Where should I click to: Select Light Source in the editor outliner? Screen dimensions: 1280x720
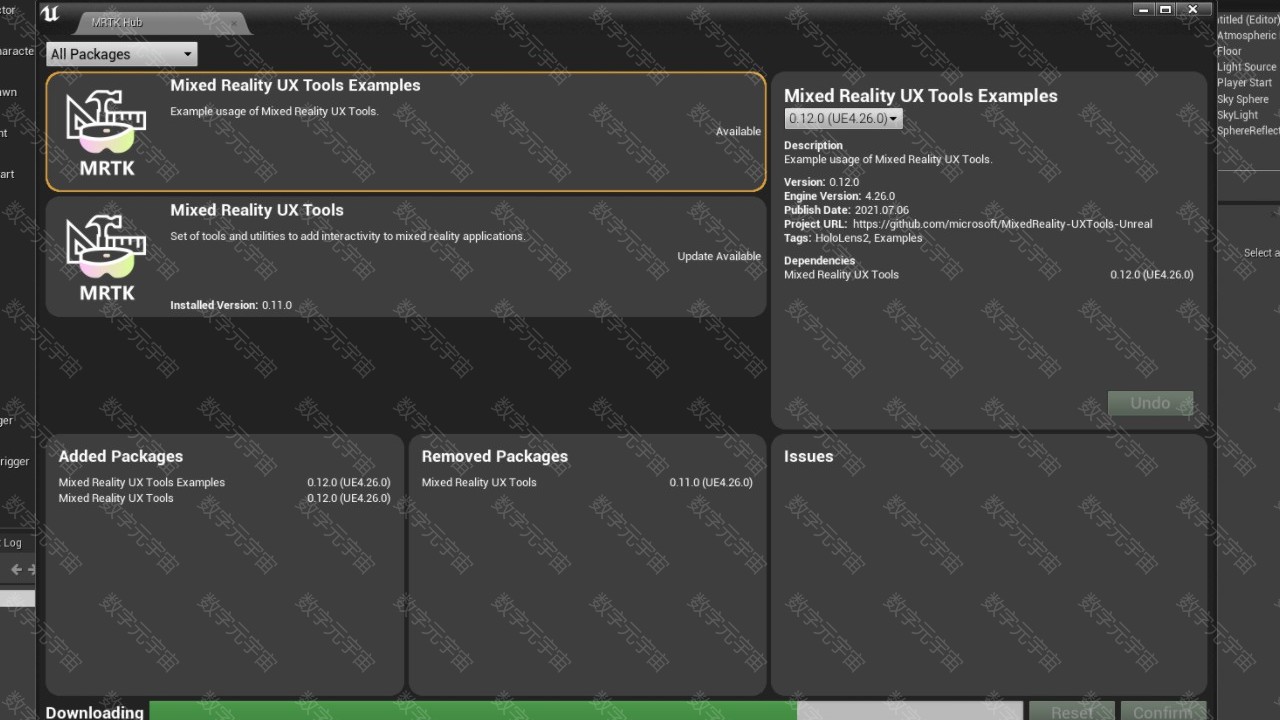point(1247,67)
